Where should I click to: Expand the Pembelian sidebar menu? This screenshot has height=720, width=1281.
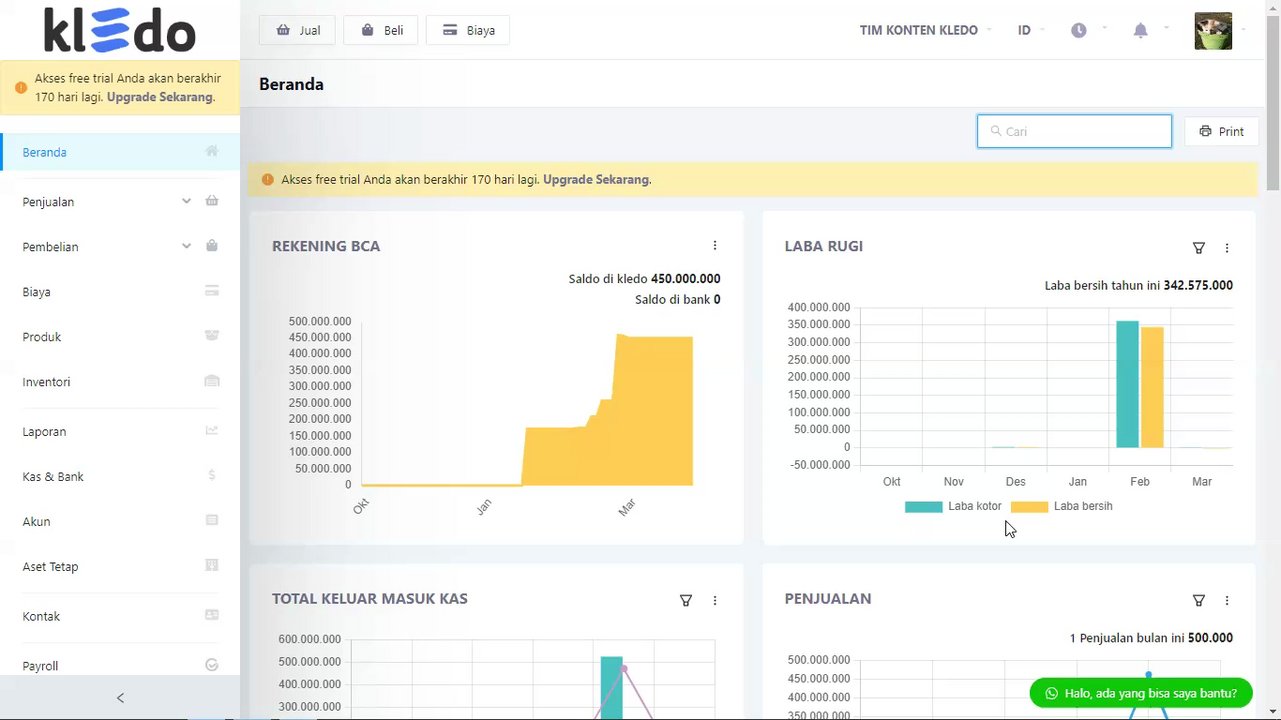[x=120, y=247]
